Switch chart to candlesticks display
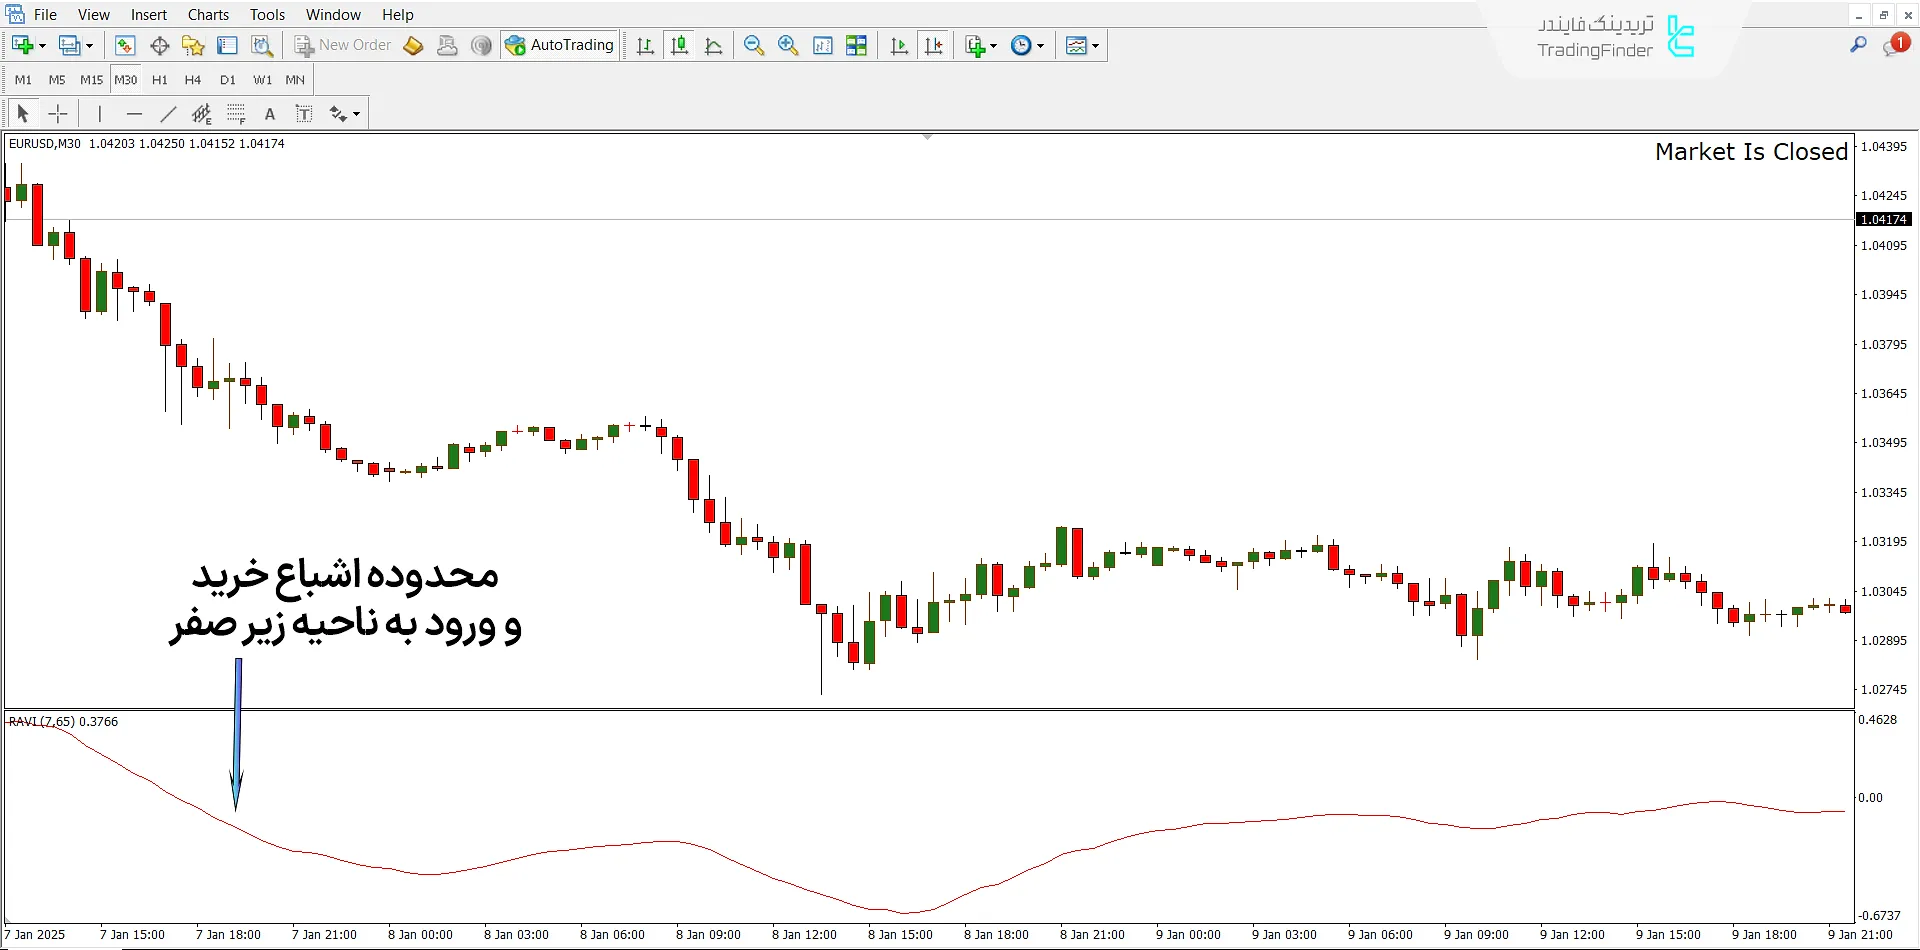 point(680,45)
